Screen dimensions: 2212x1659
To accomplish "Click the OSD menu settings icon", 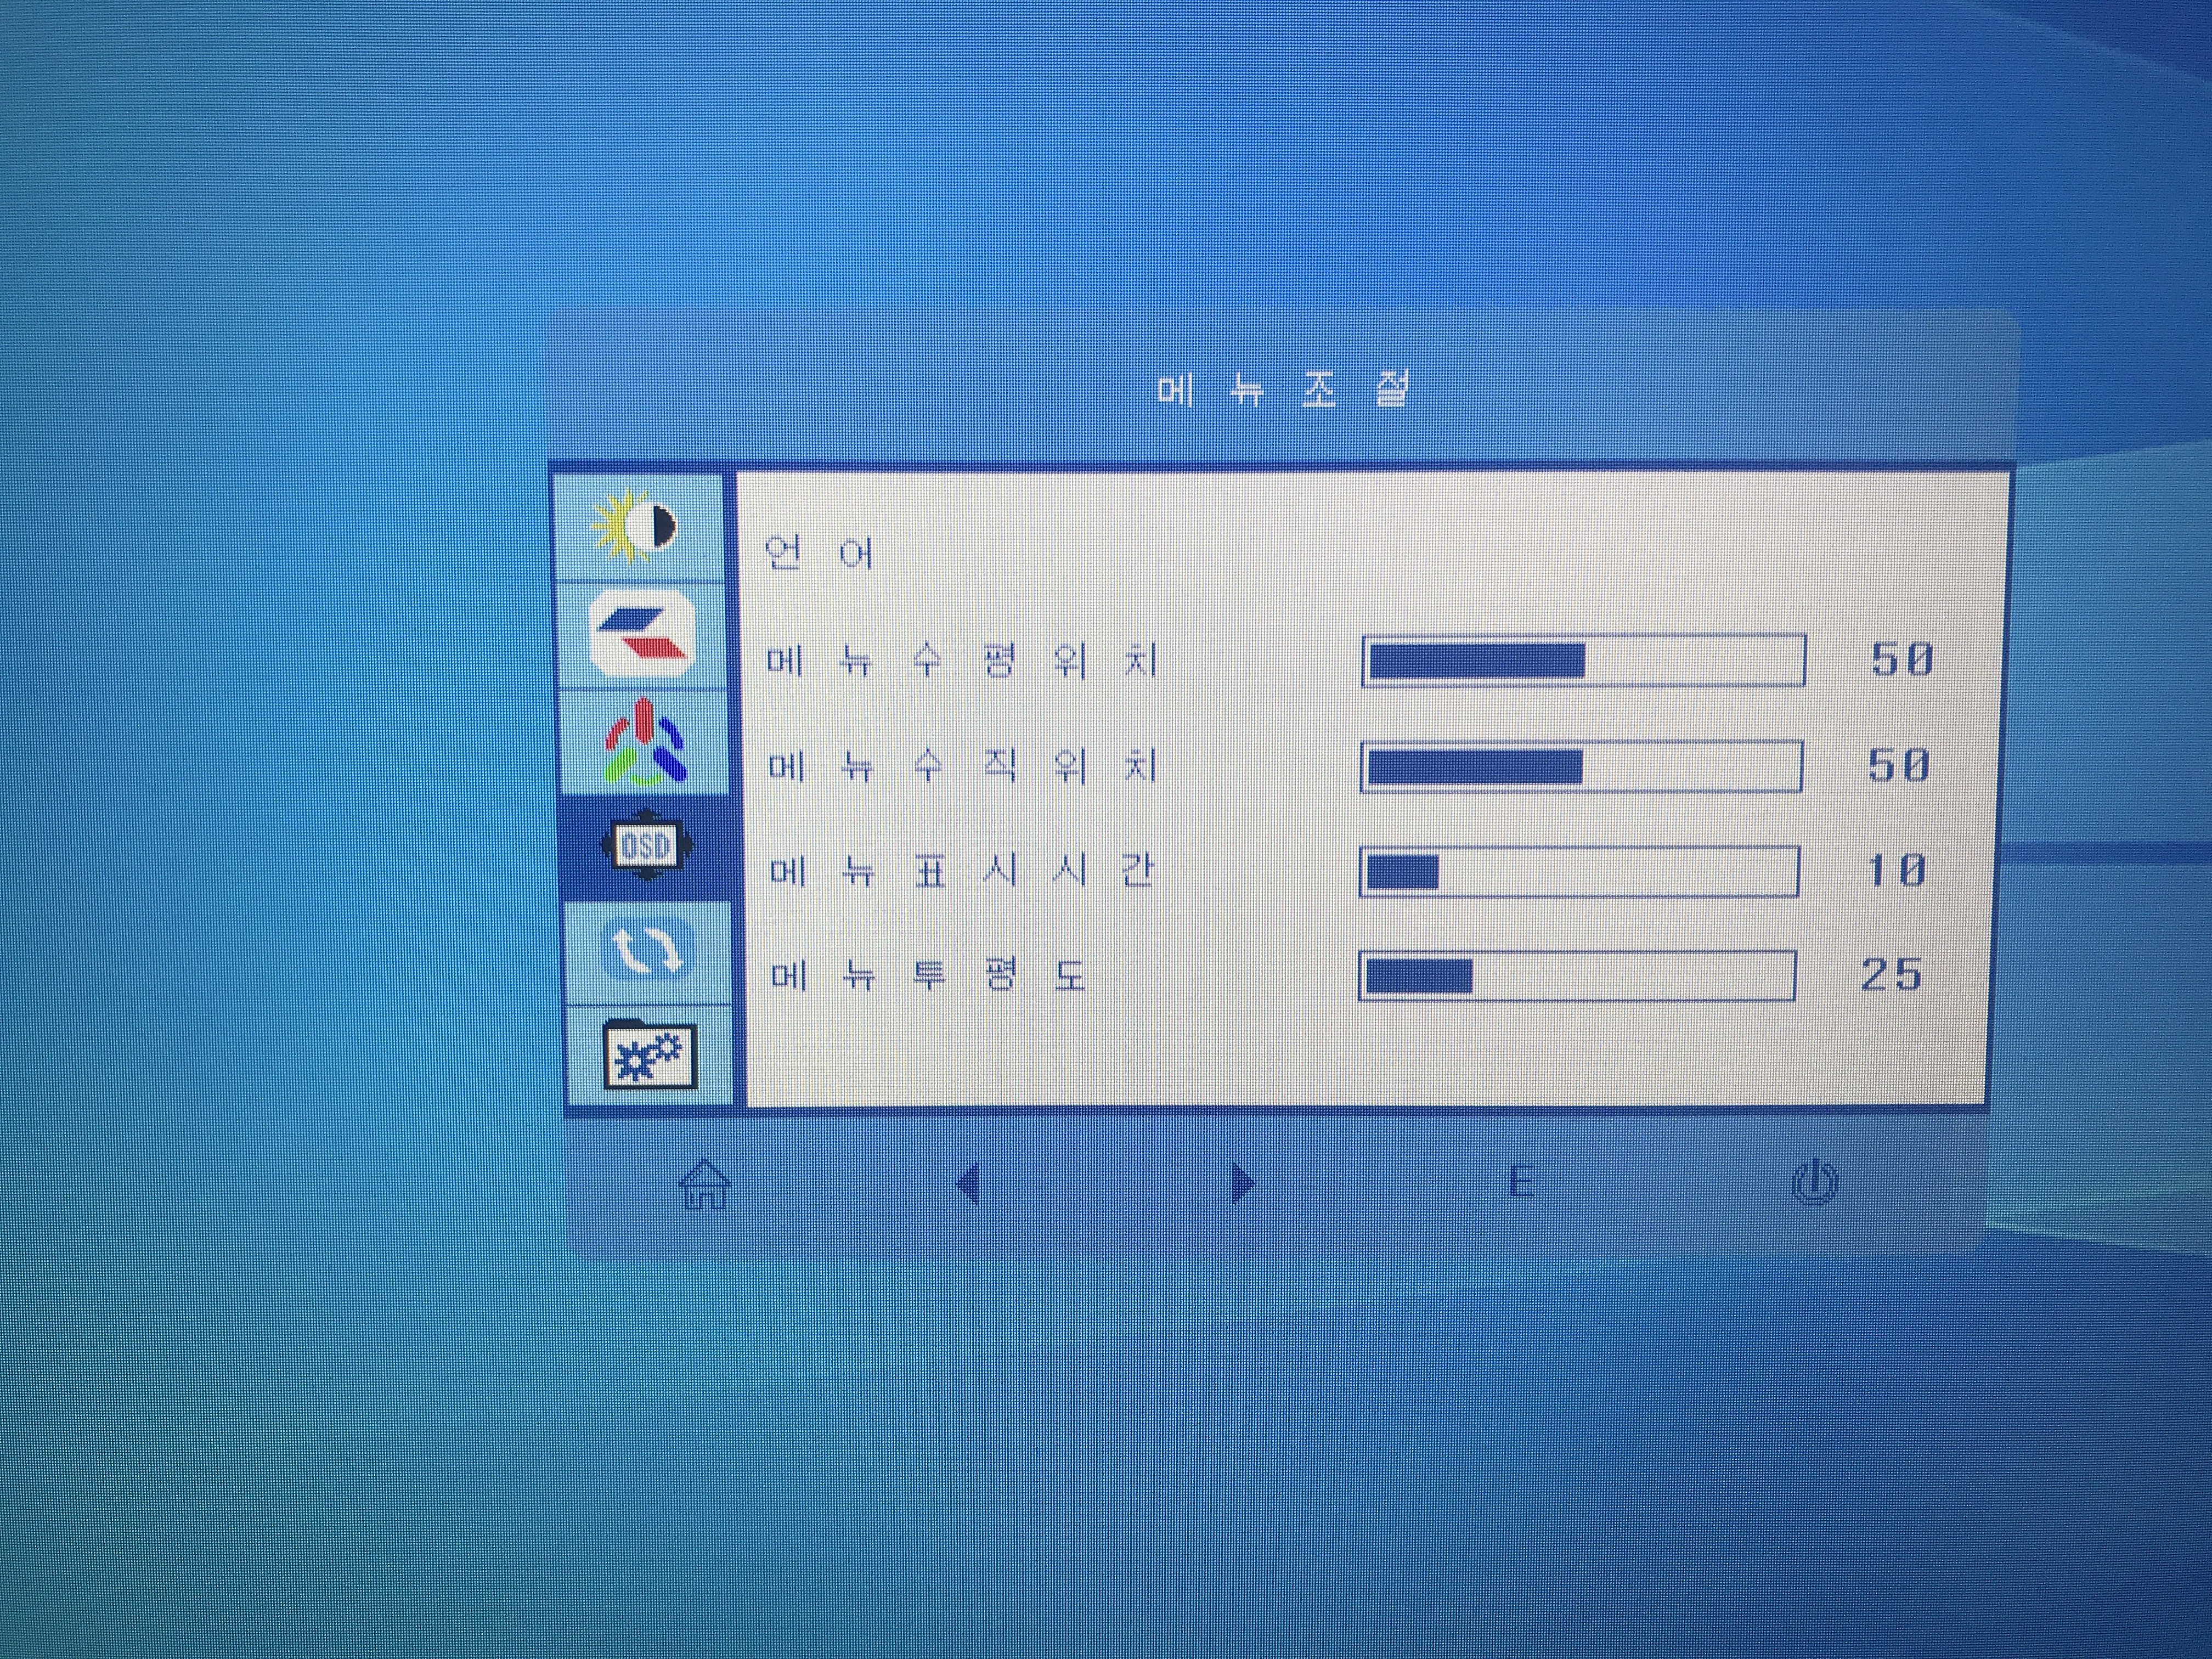I will coord(645,846).
